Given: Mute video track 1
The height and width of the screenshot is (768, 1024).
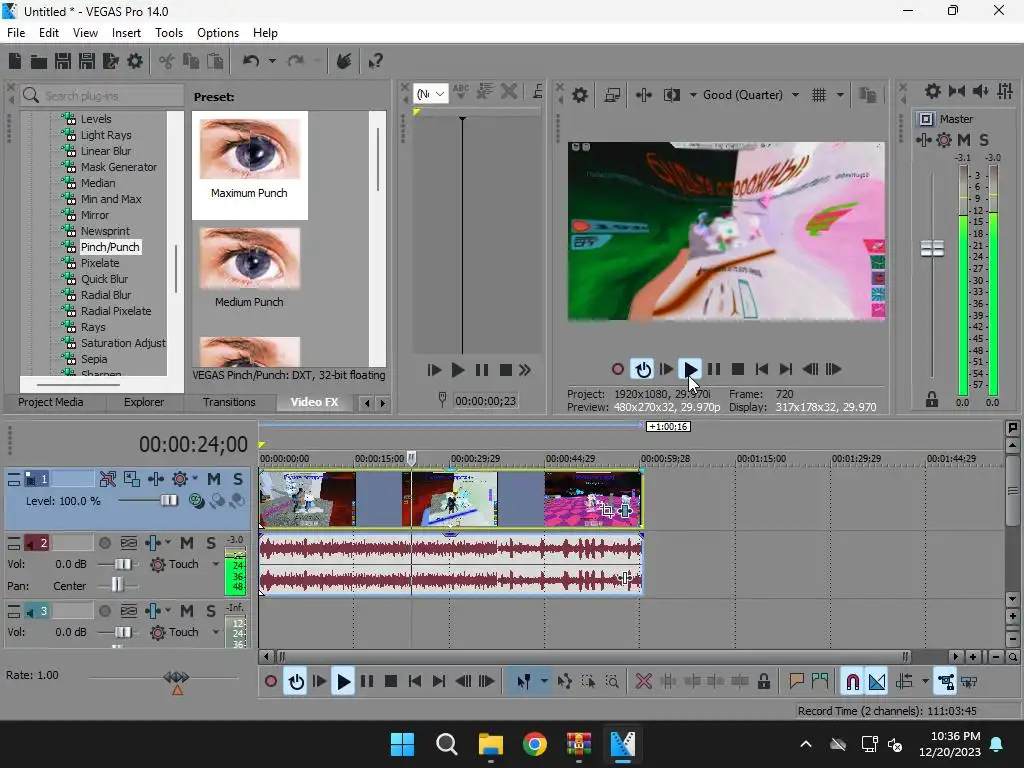Looking at the screenshot, I should pyautogui.click(x=214, y=479).
